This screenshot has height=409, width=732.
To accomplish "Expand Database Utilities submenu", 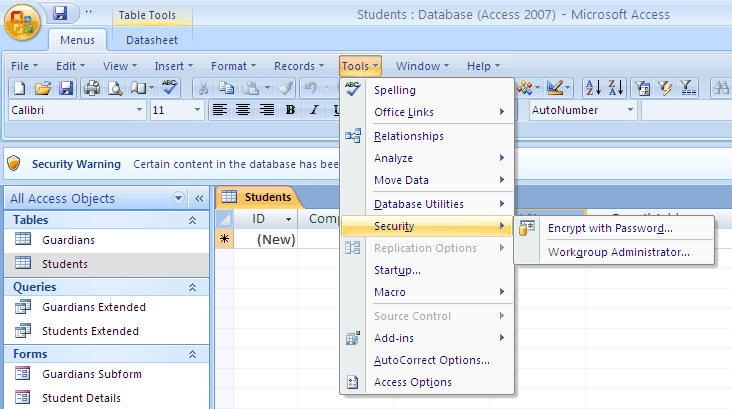I will [427, 204].
